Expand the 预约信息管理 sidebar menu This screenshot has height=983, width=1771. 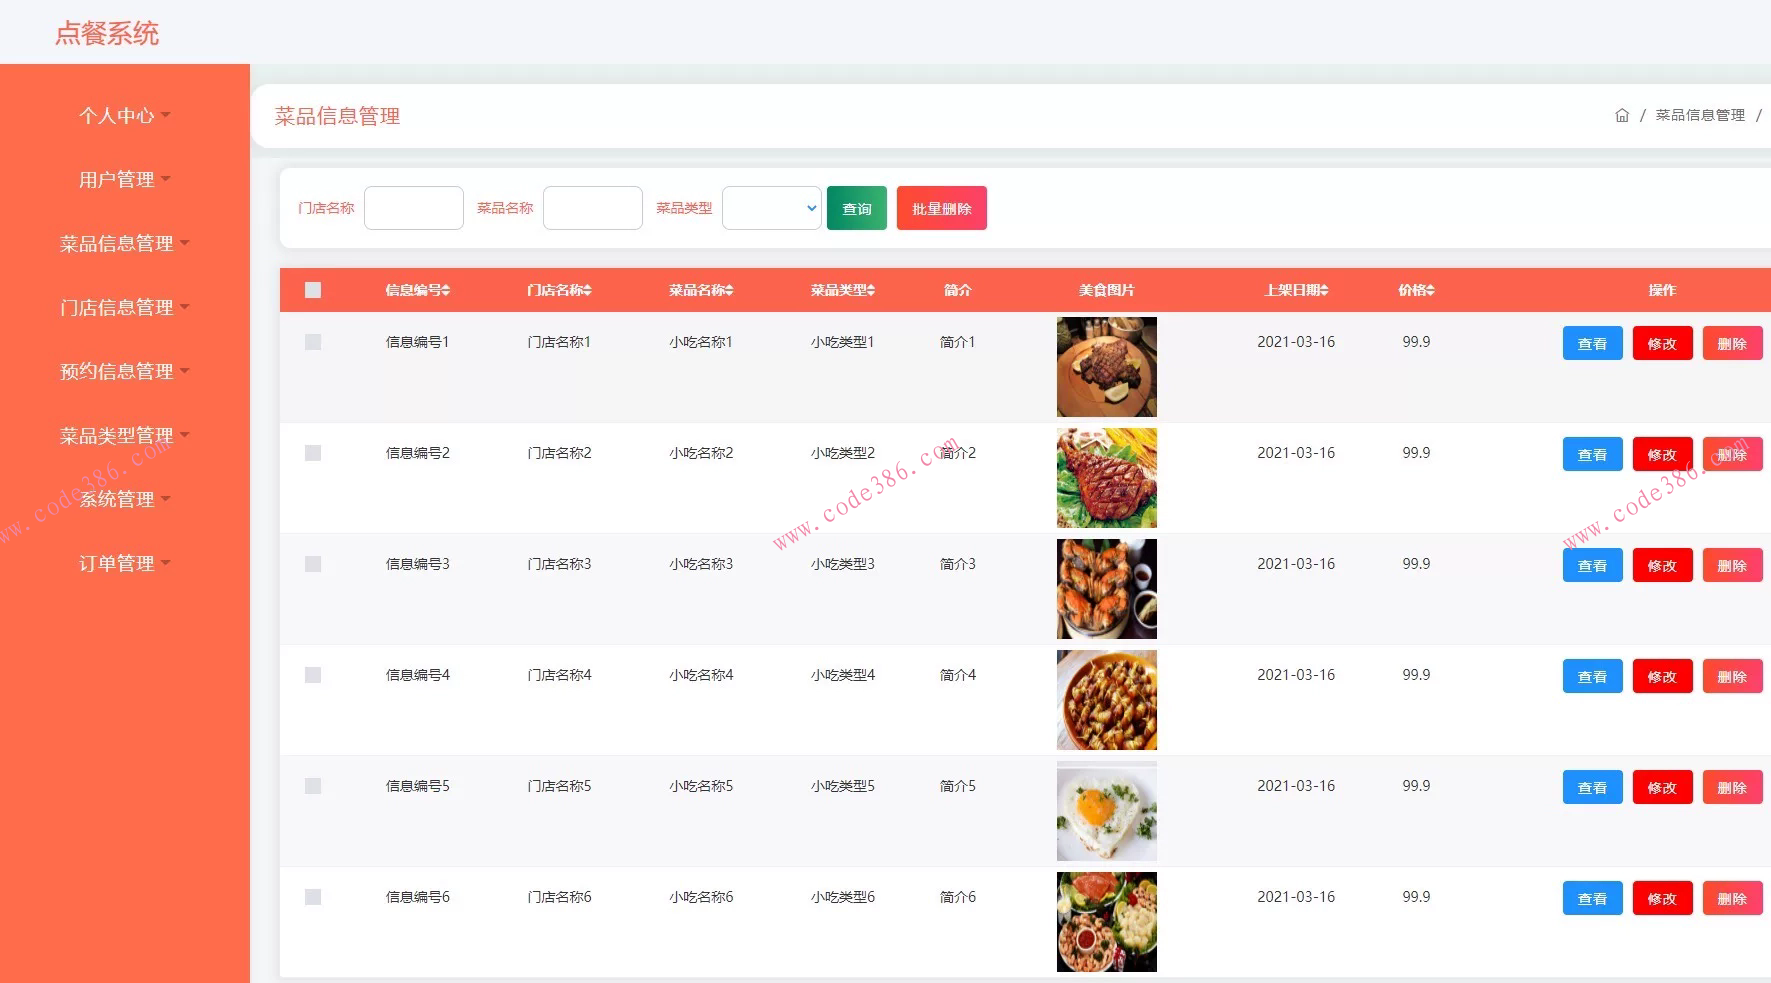tap(124, 371)
